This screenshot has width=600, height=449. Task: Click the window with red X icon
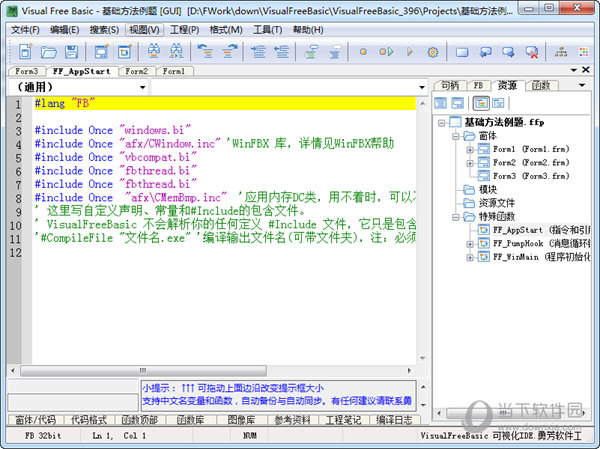click(532, 52)
